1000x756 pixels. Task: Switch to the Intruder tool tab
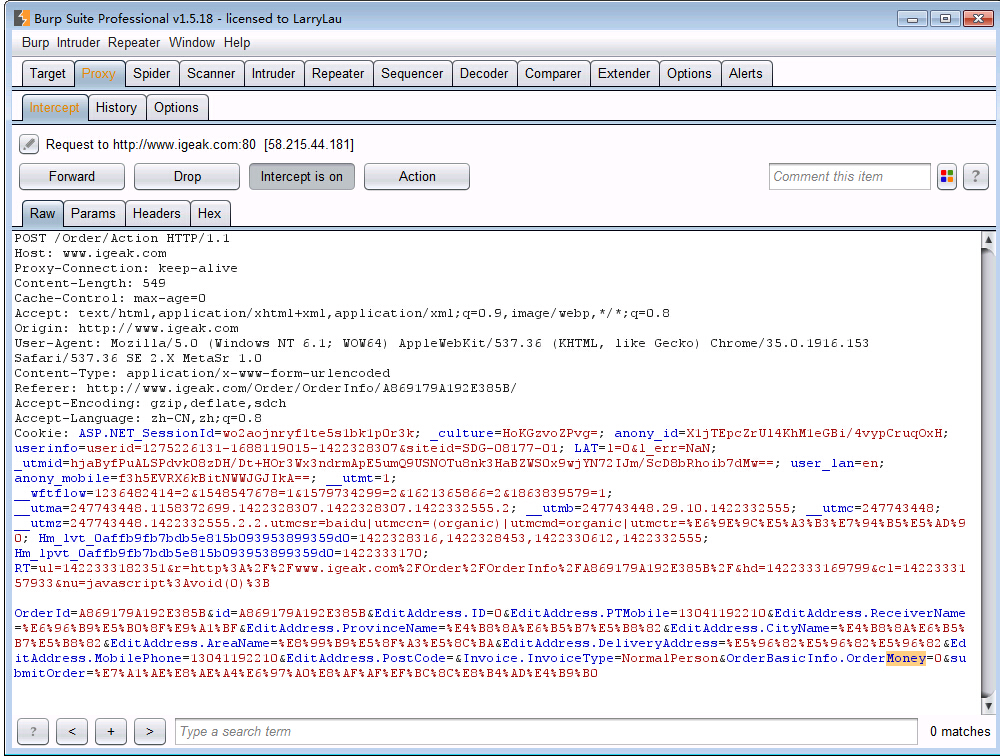pyautogui.click(x=274, y=73)
